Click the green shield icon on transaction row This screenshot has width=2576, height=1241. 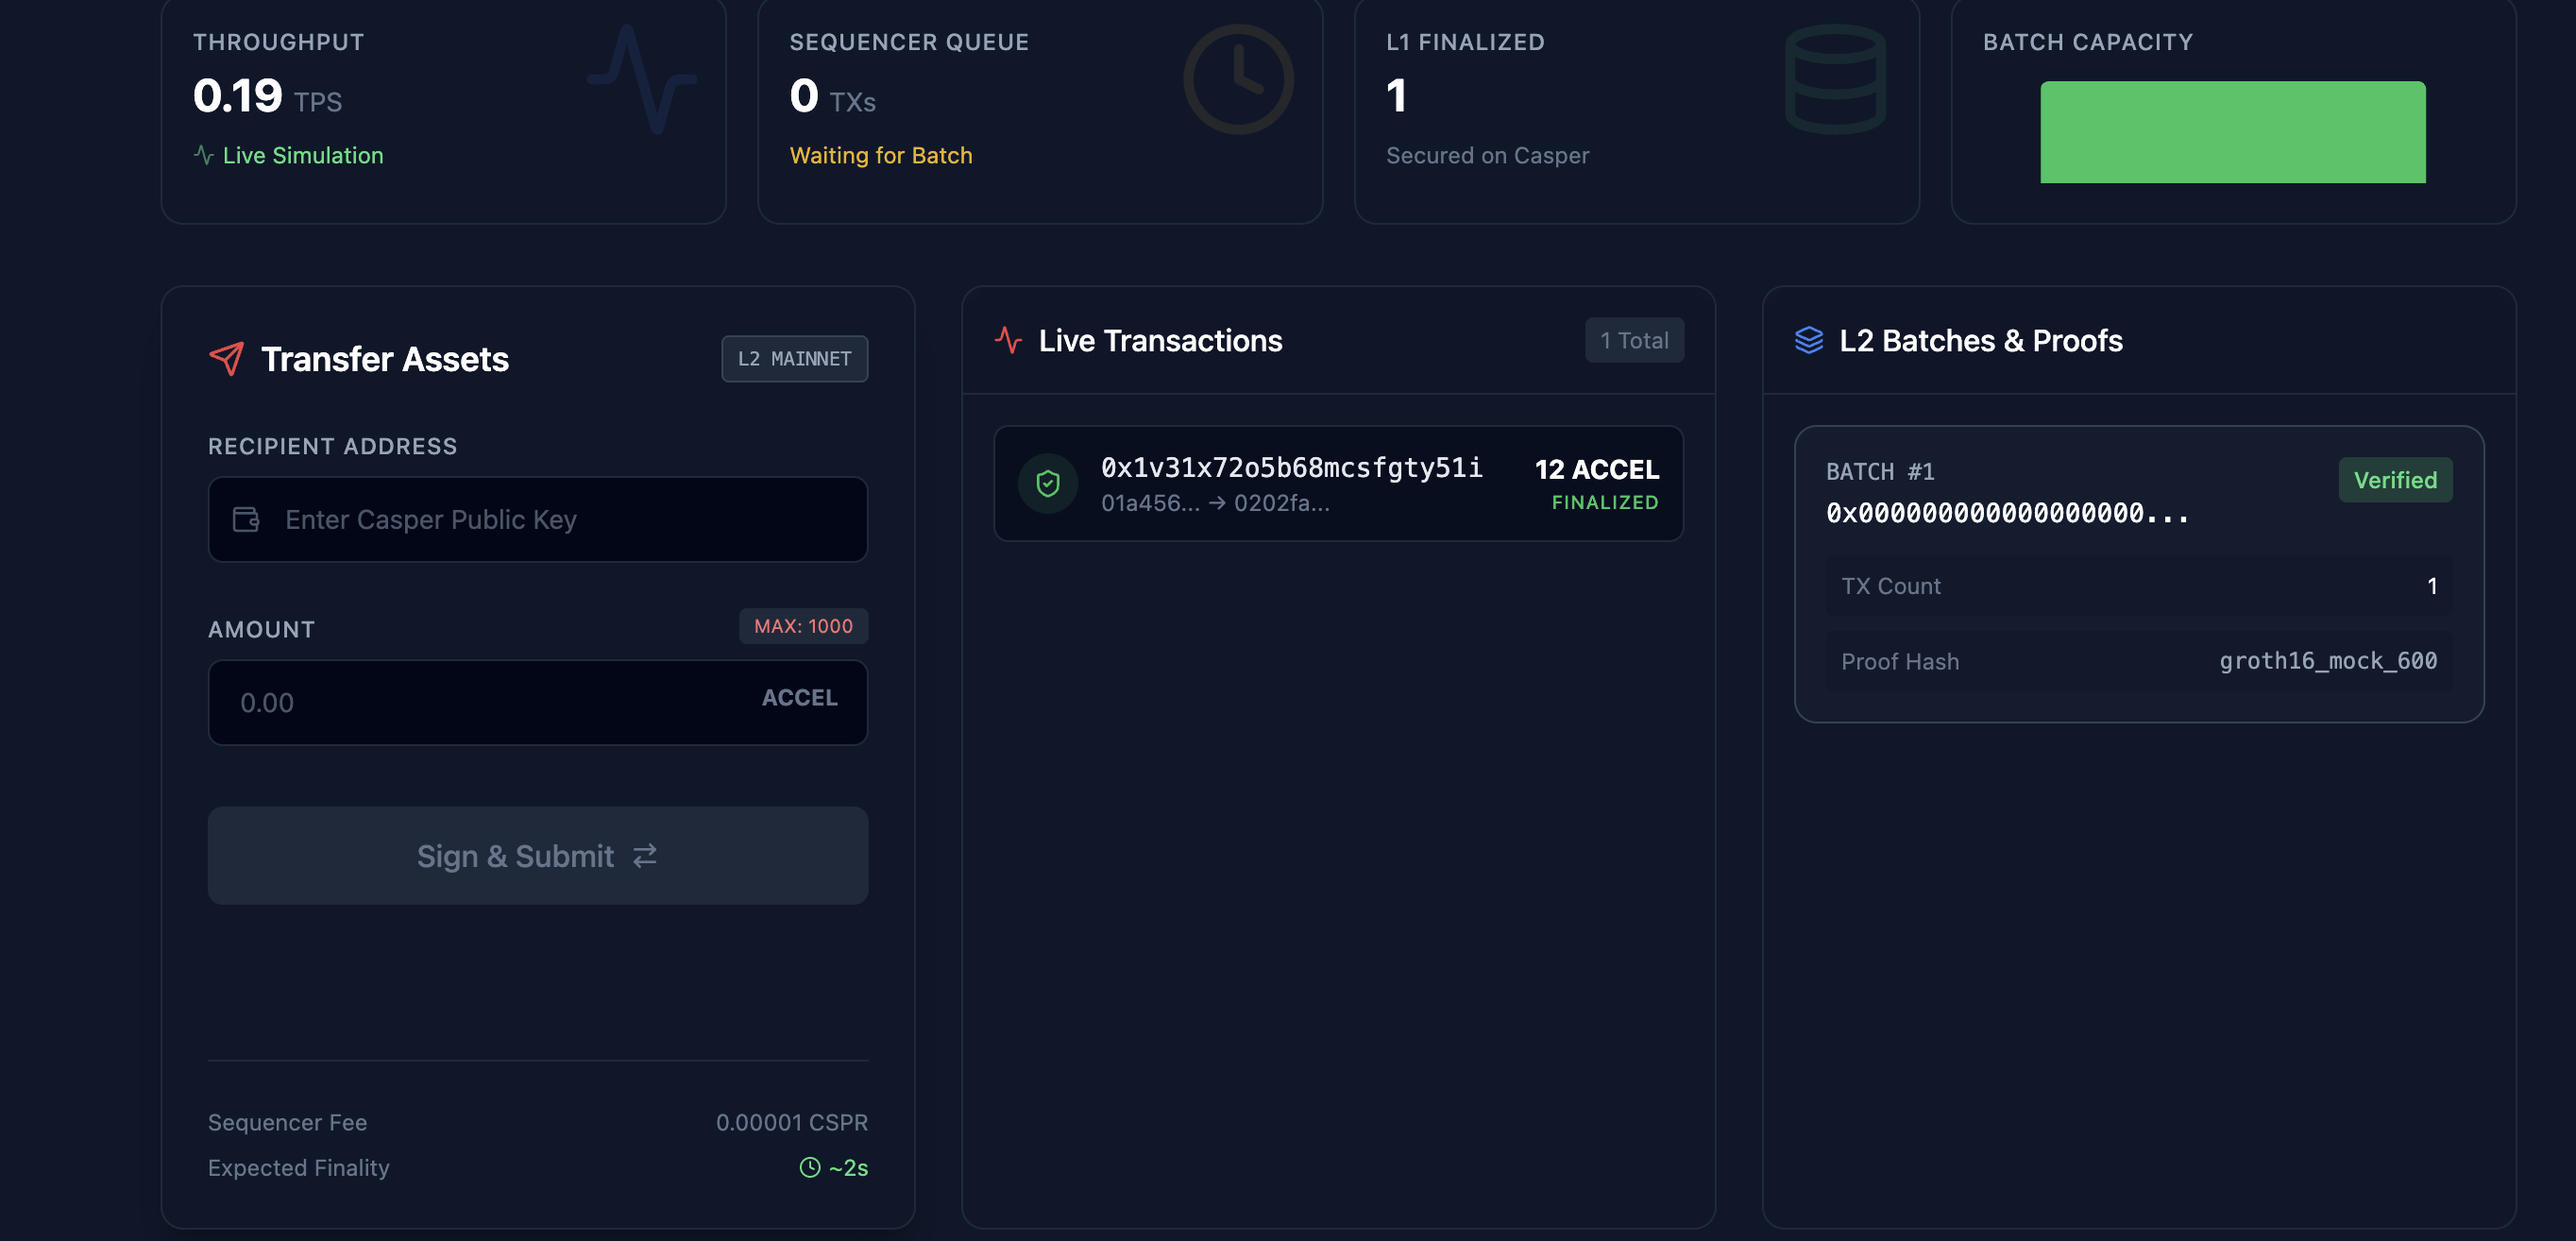tap(1047, 484)
